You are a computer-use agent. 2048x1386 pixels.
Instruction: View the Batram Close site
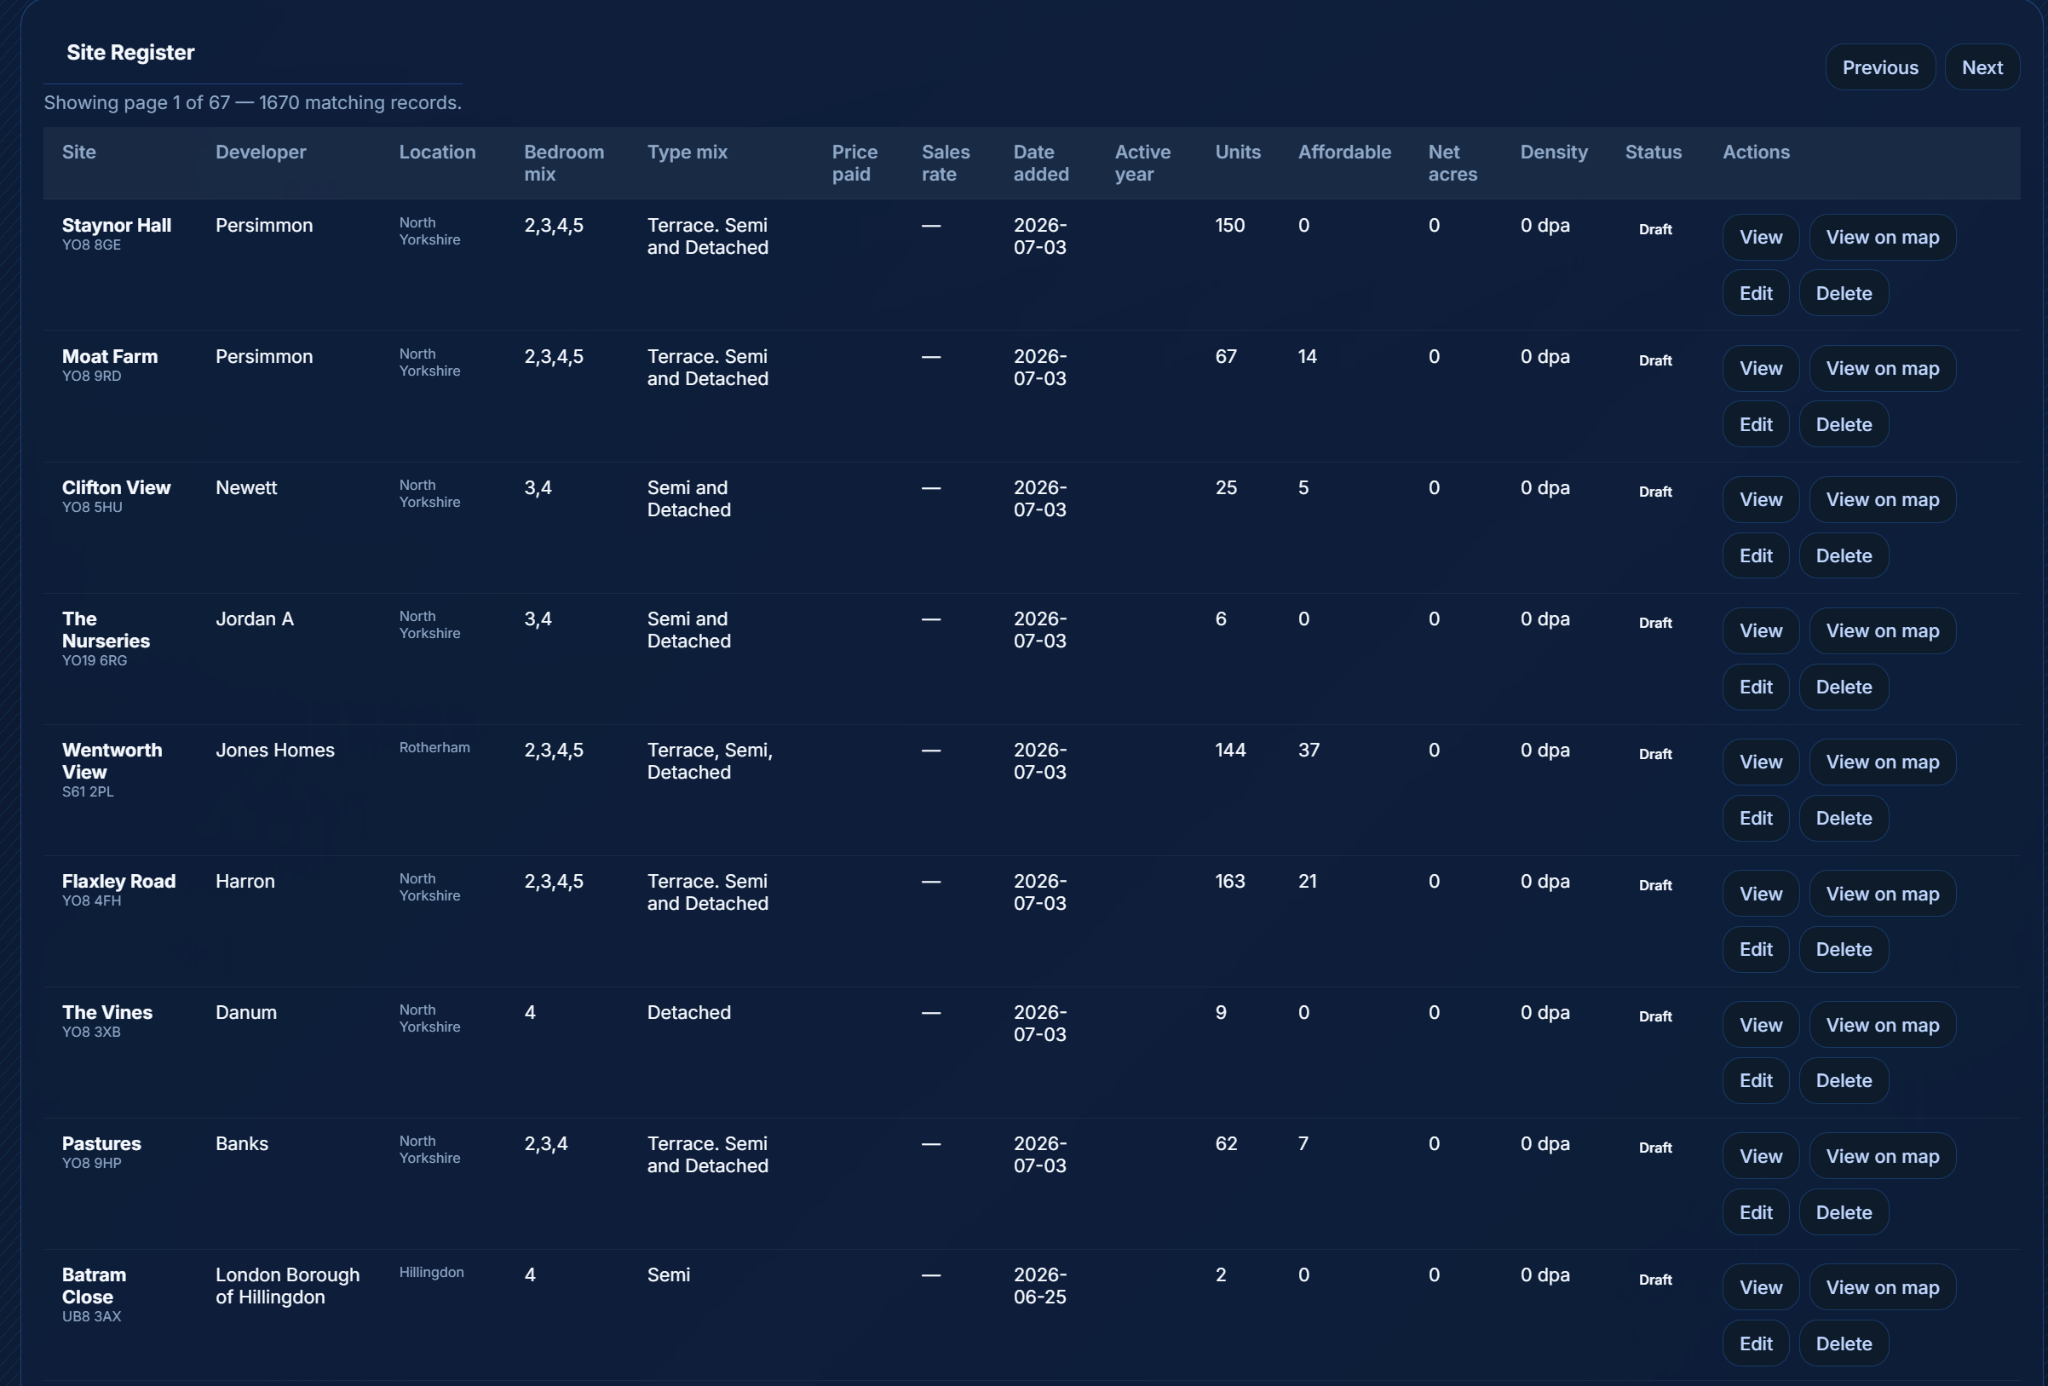[1760, 1287]
